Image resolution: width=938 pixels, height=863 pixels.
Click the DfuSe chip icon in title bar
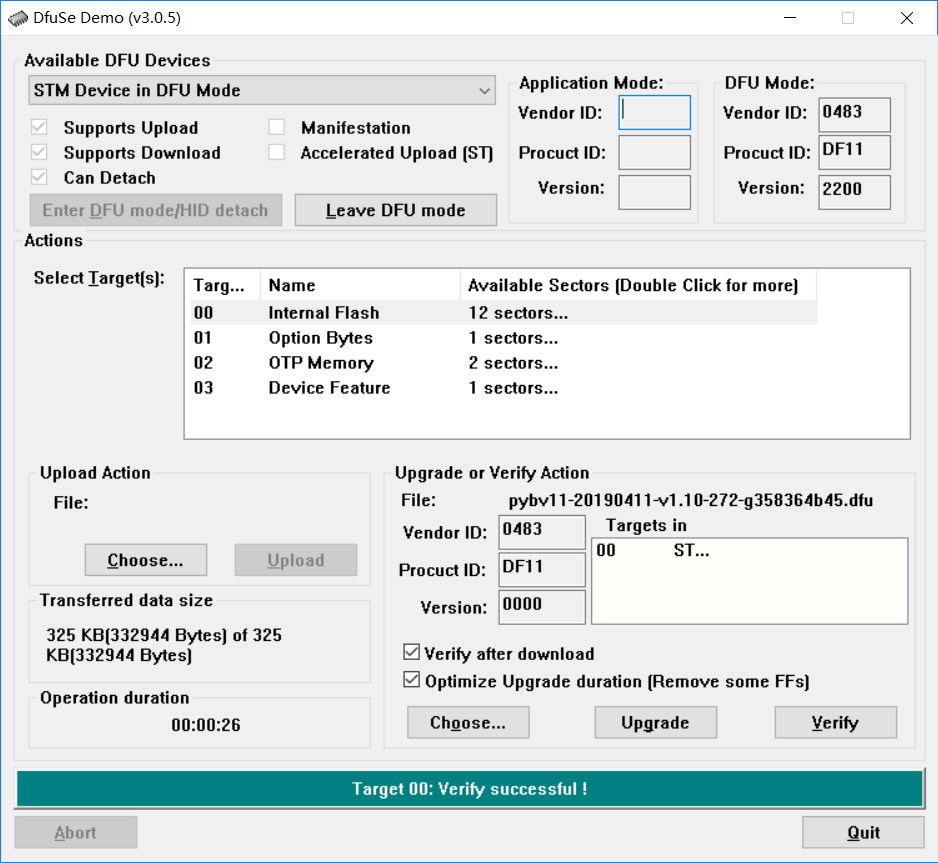click(x=19, y=17)
